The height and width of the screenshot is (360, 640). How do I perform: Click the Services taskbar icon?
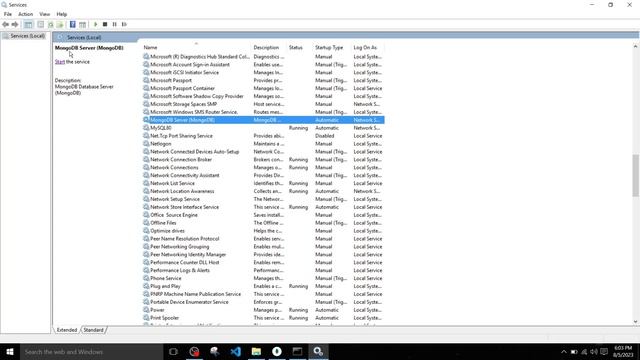(318, 351)
